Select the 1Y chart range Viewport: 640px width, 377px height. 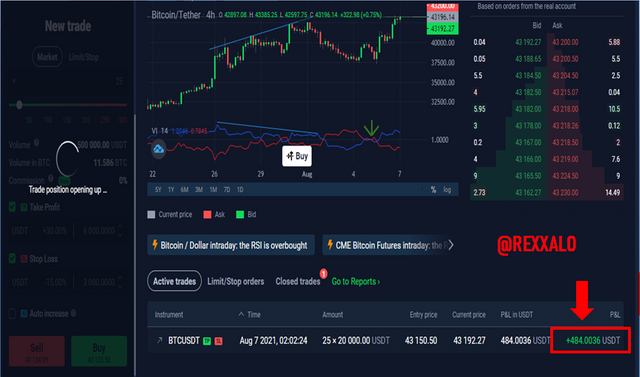[x=171, y=190]
